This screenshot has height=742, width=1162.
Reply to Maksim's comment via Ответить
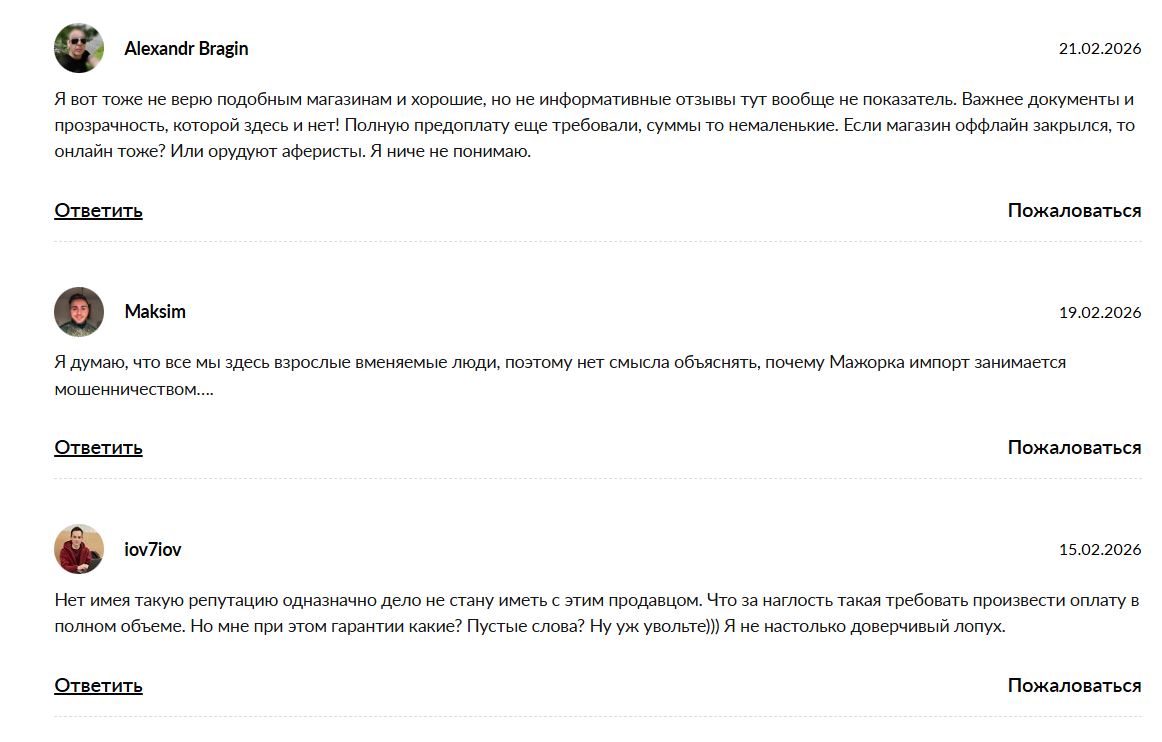(98, 448)
